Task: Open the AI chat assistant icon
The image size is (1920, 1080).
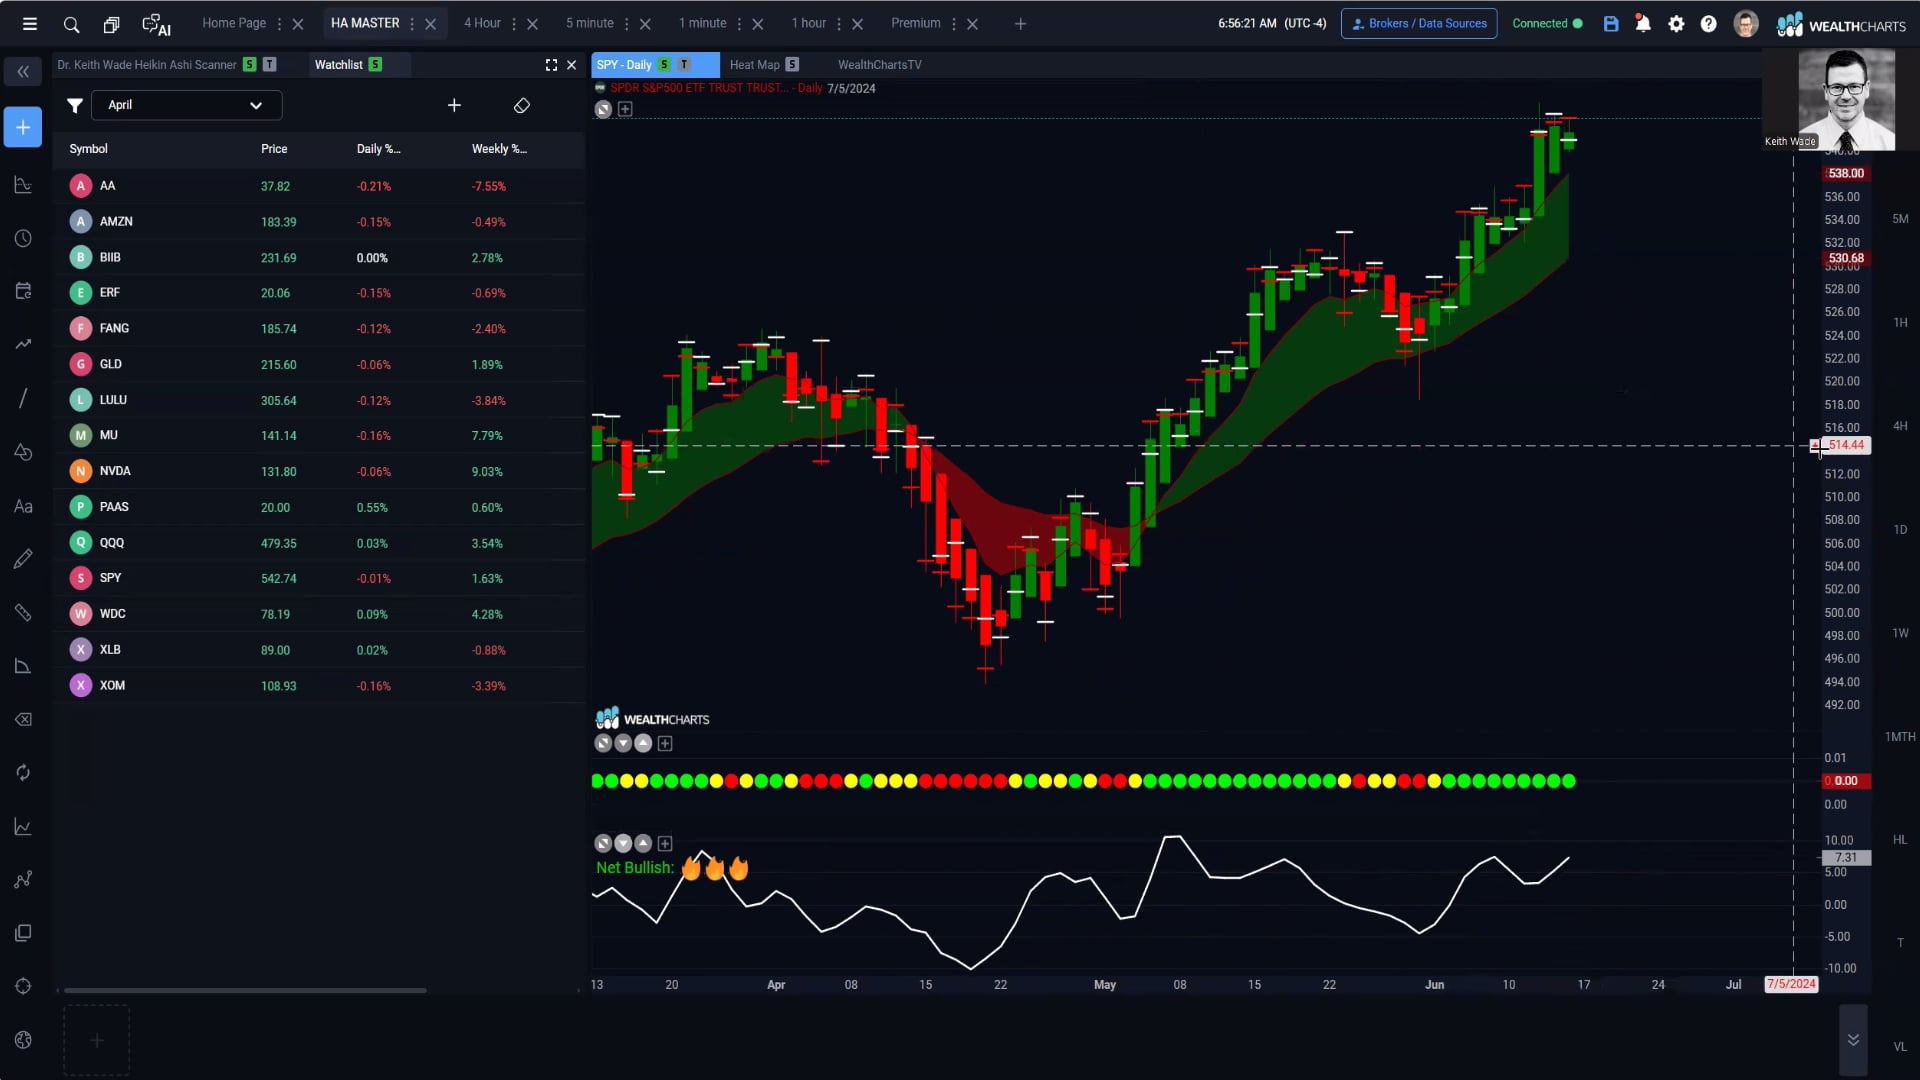Action: [x=156, y=24]
